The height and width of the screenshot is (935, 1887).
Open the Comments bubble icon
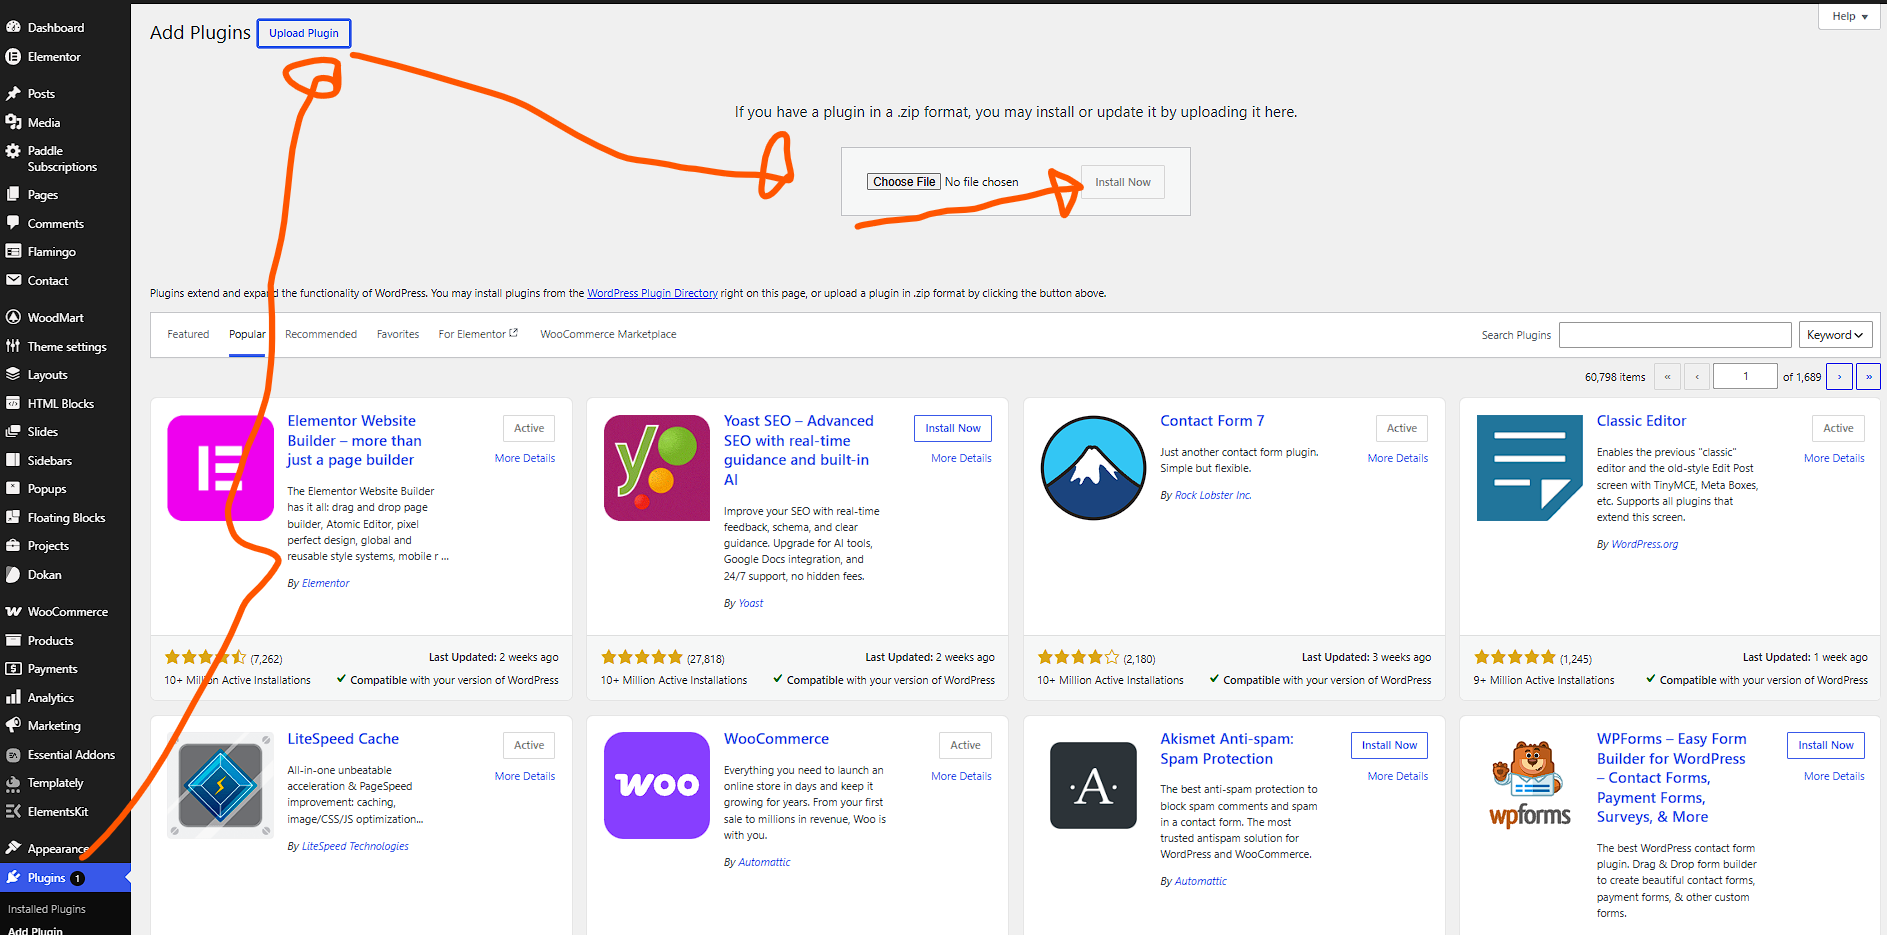click(x=13, y=223)
